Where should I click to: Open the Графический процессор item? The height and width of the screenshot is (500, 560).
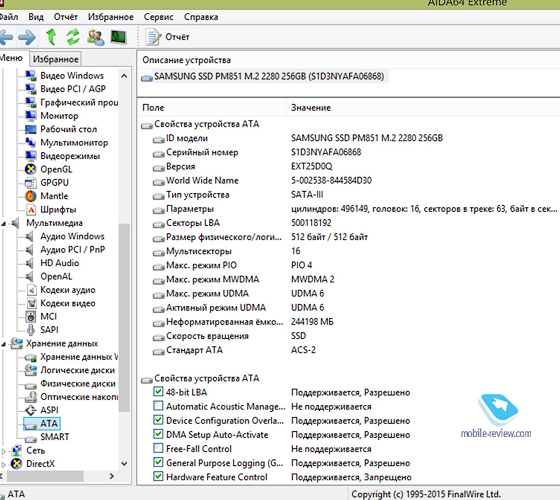(79, 102)
